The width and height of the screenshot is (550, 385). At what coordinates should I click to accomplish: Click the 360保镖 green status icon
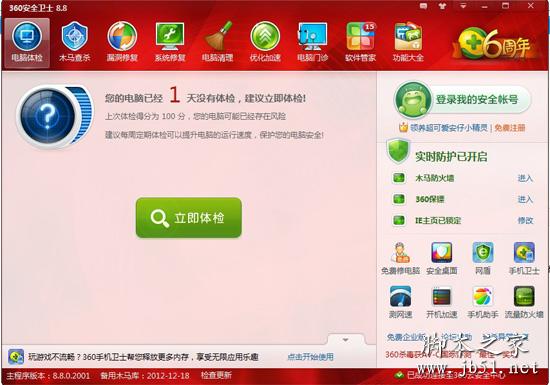(398, 199)
